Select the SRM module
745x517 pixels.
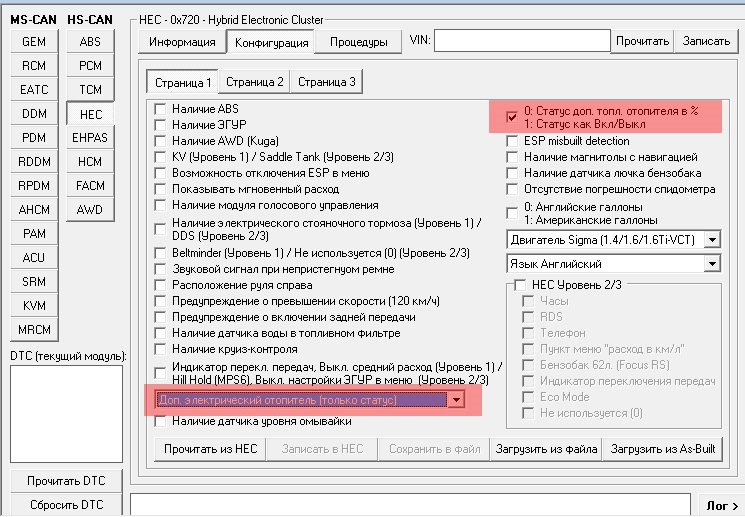[34, 281]
